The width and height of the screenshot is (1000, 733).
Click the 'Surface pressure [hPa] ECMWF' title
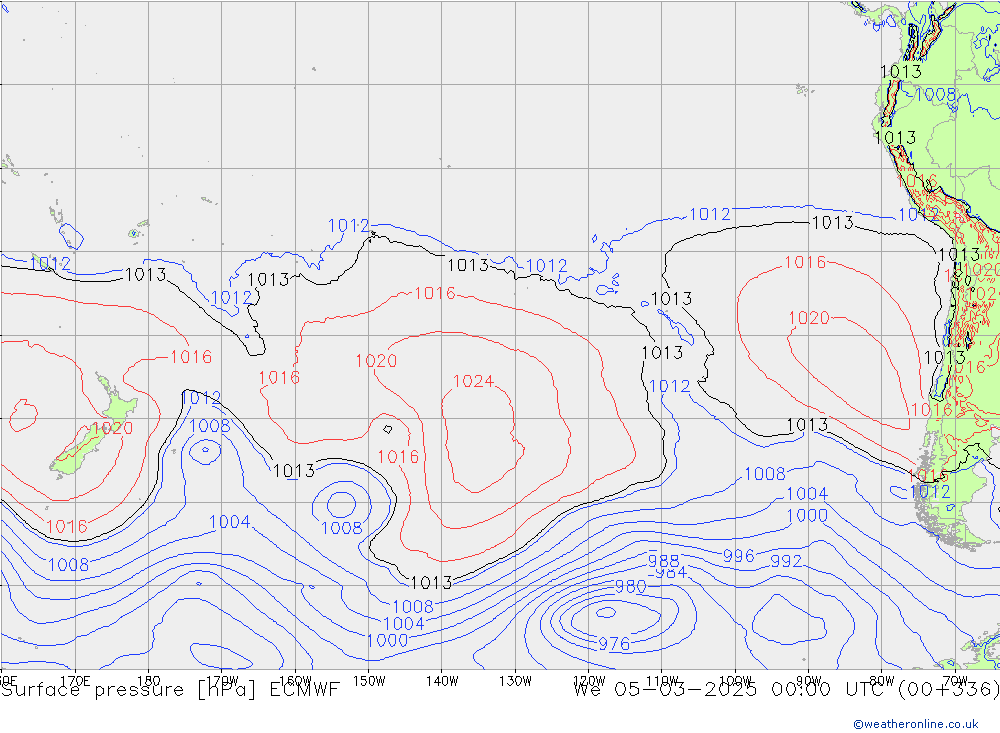170,690
